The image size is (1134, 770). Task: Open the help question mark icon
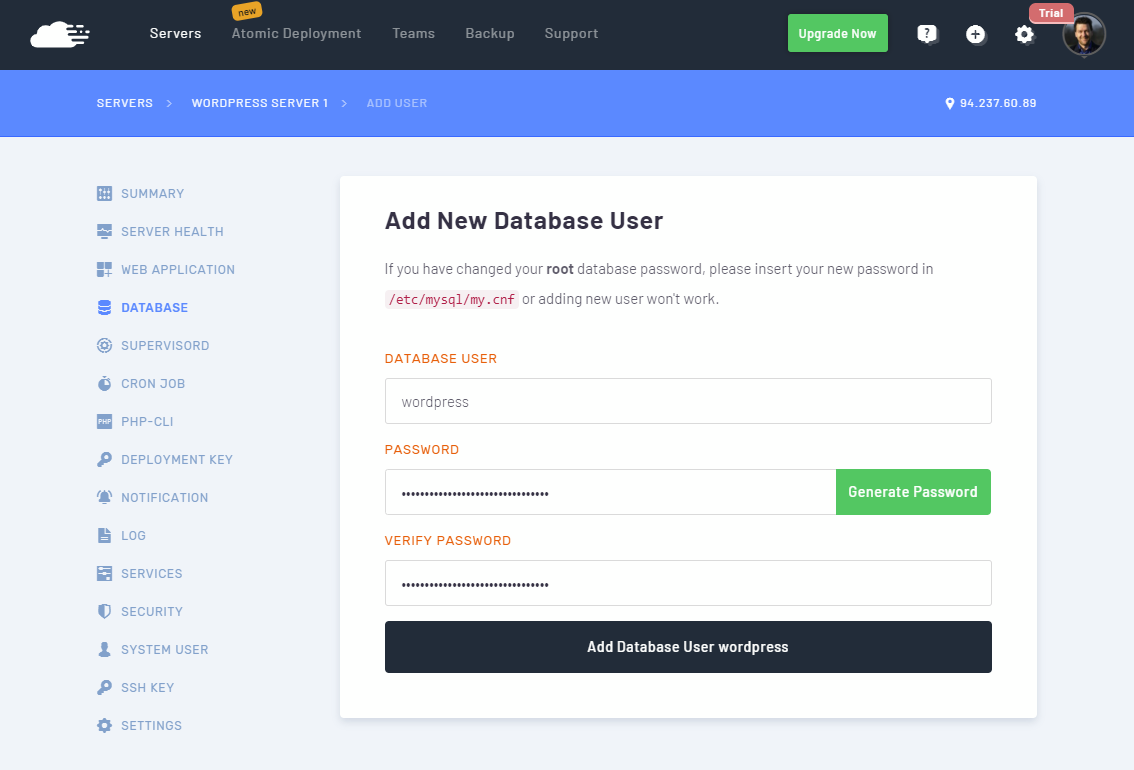(927, 34)
